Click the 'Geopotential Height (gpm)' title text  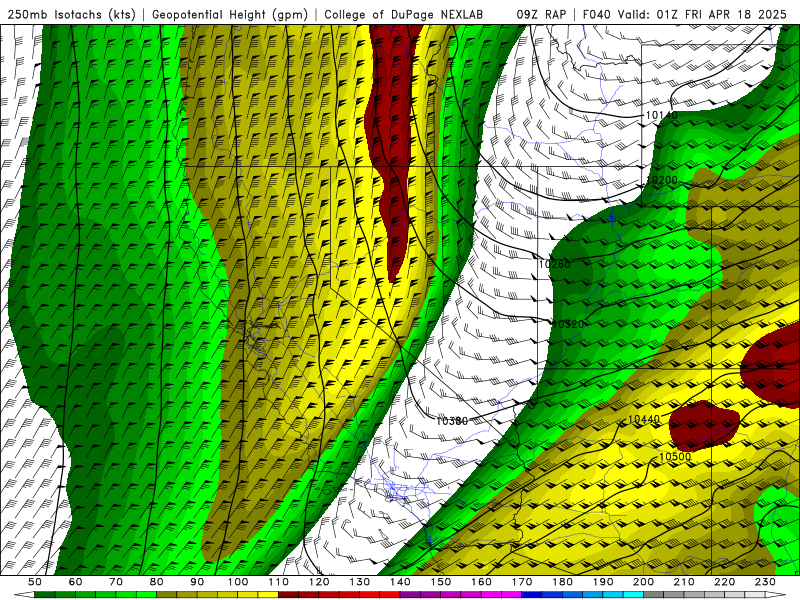click(230, 14)
